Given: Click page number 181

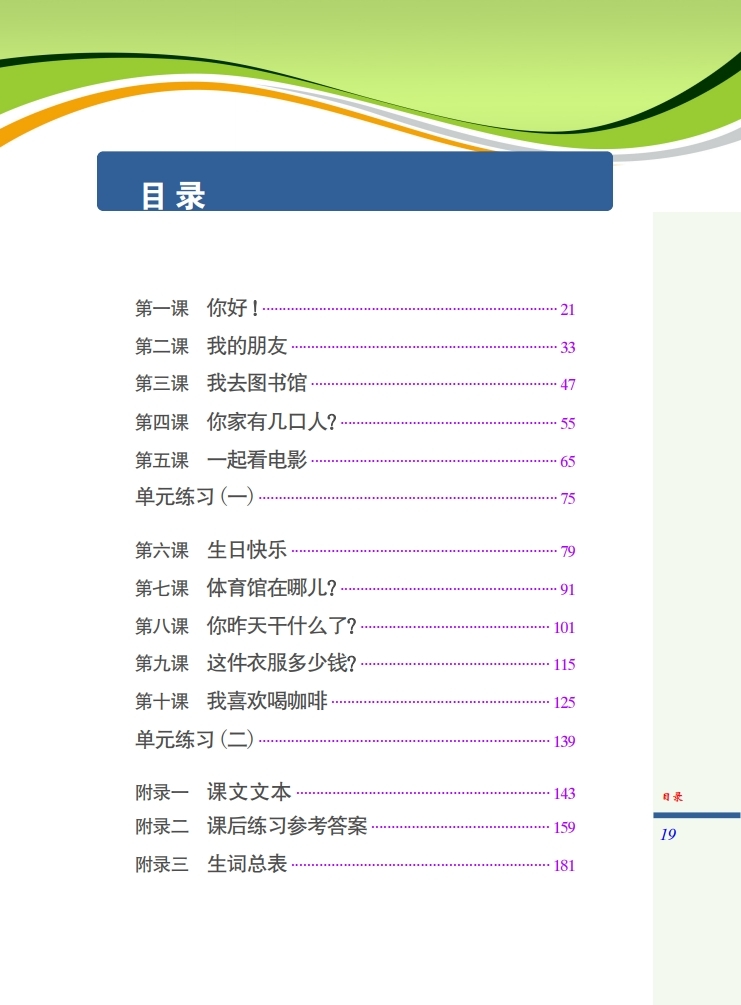Looking at the screenshot, I should 564,866.
